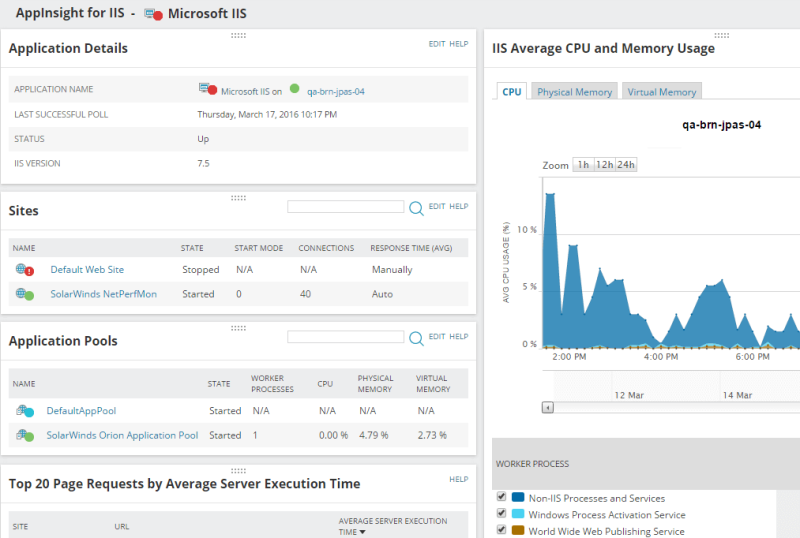Click the DefaultAppPool pool status icon

point(24,410)
